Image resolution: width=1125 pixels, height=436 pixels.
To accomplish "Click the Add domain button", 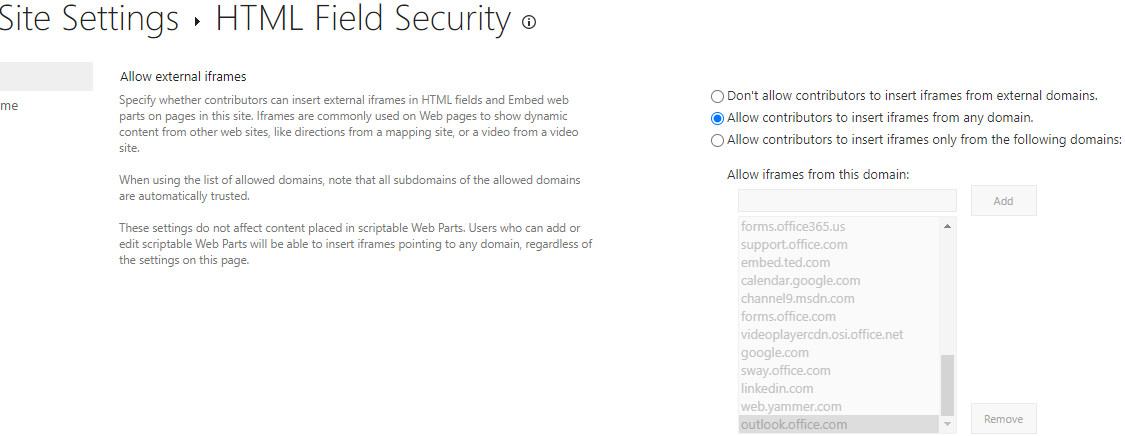I will [1003, 201].
